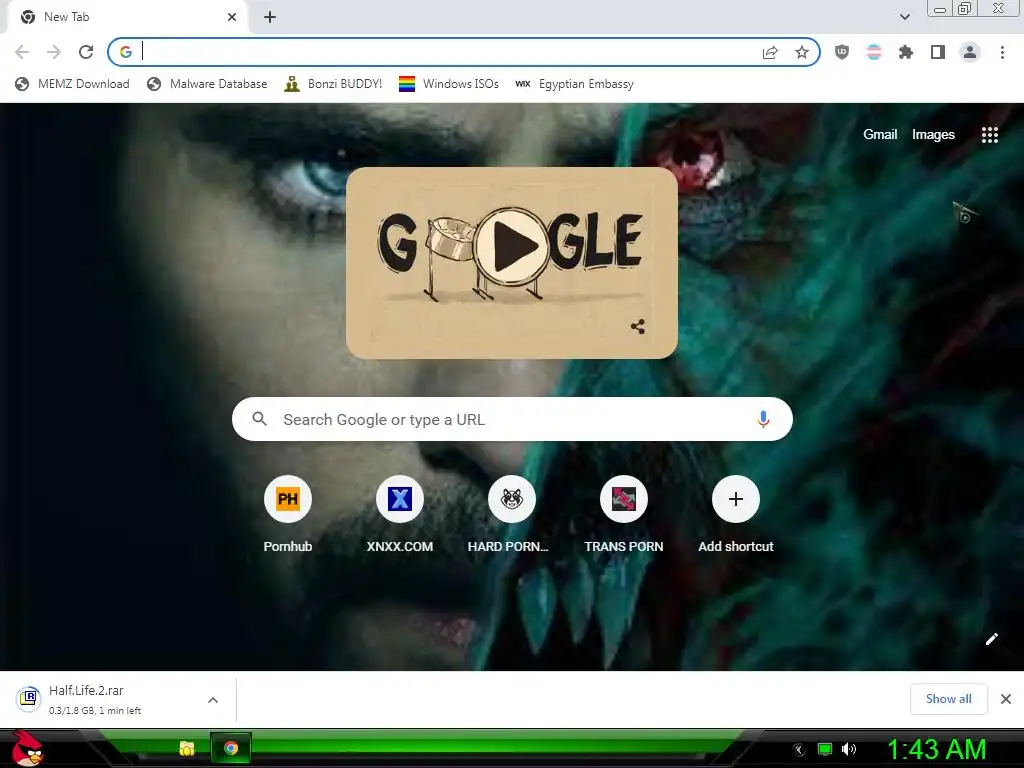Bookmark this tab with the star icon
1024x768 pixels.
pyautogui.click(x=802, y=52)
